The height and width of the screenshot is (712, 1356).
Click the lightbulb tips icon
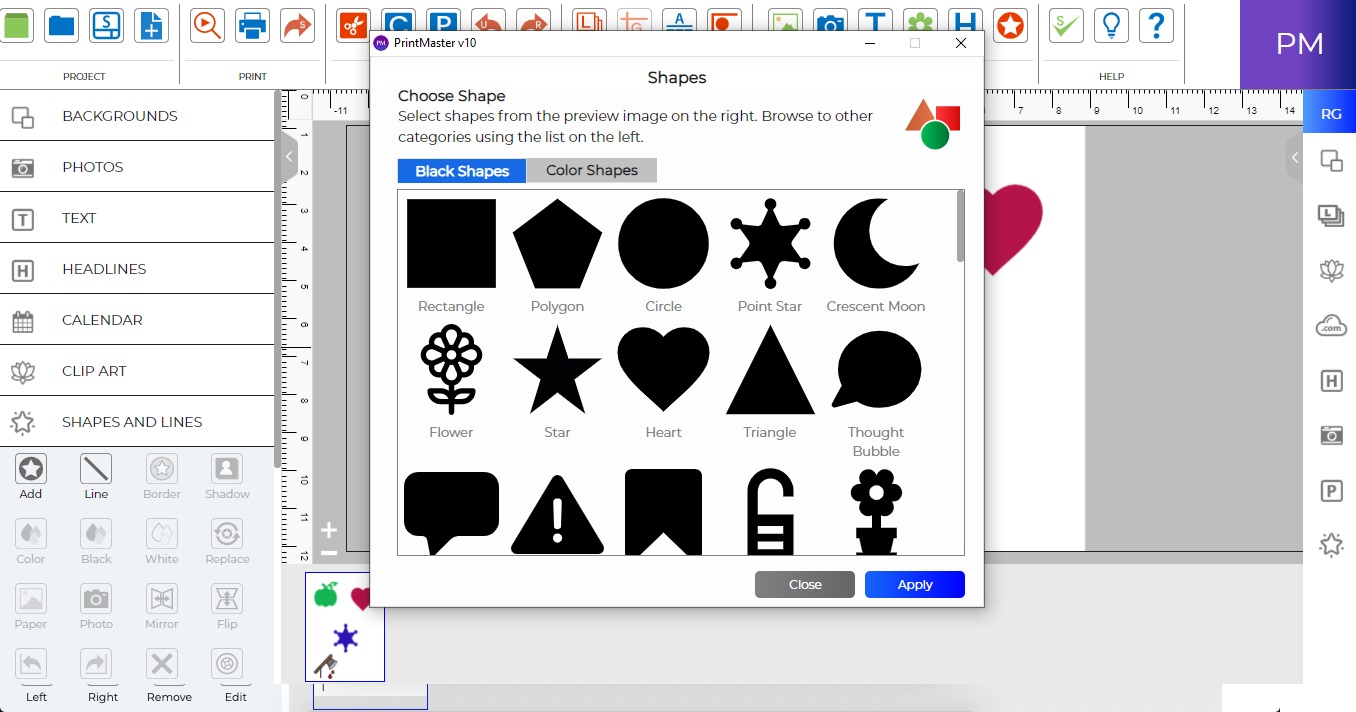pos(1111,25)
